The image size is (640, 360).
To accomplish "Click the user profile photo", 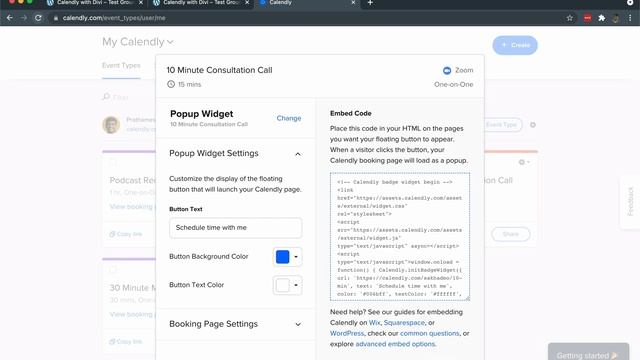I will tap(111, 124).
